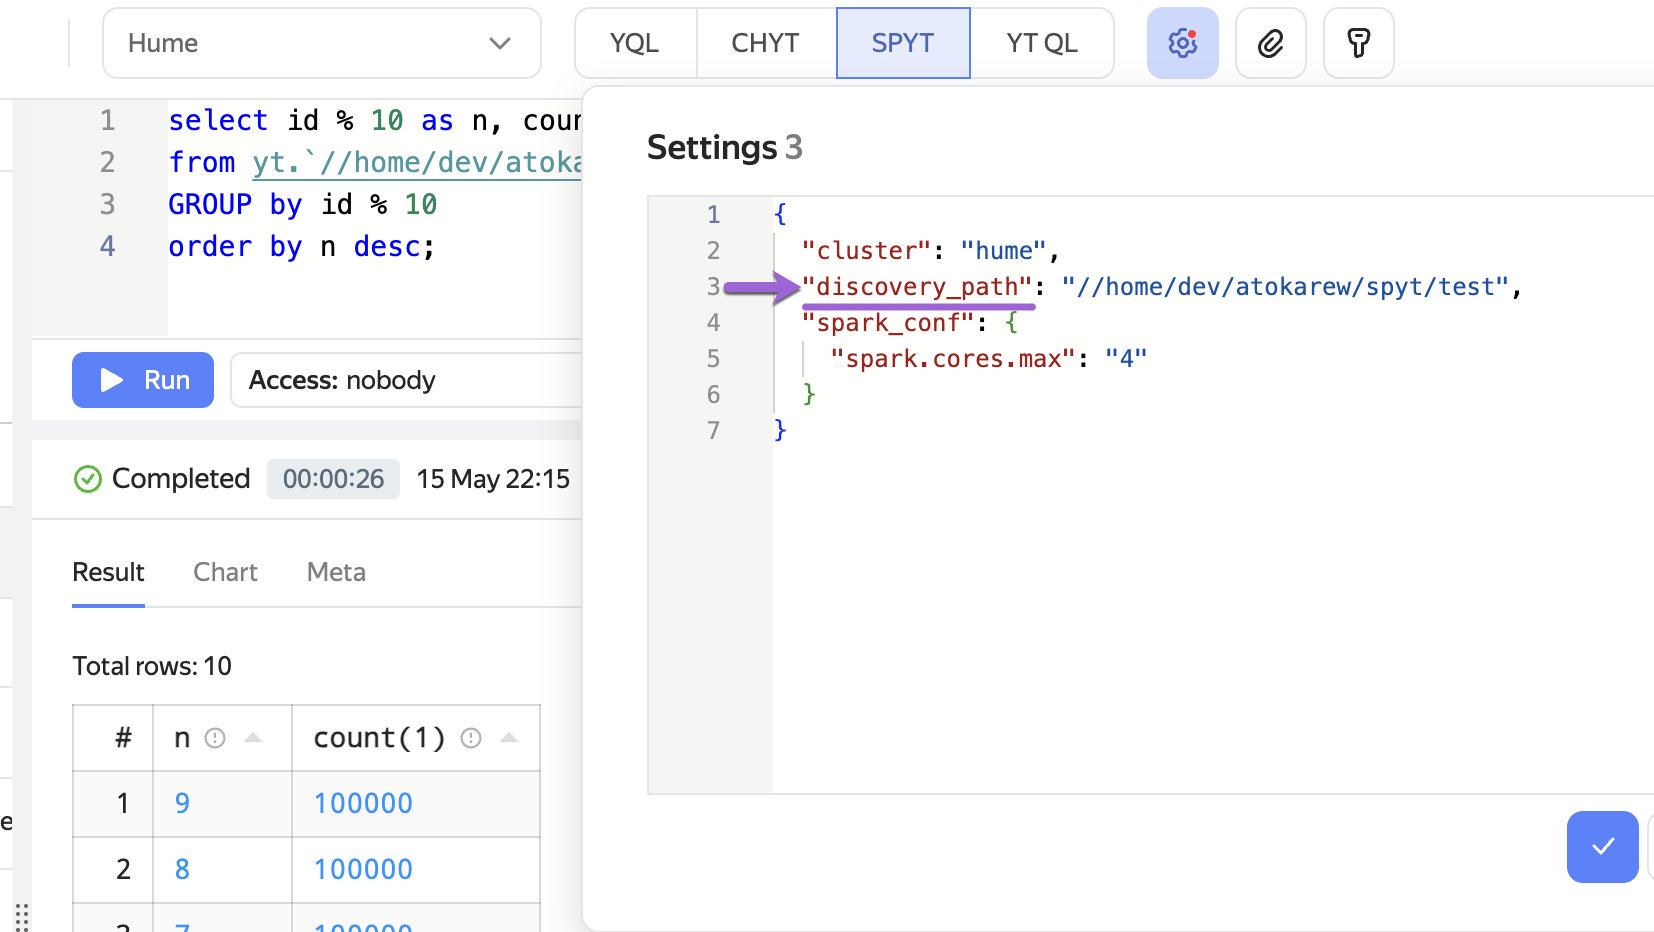Click the "discovery_path" key in settings JSON
This screenshot has width=1654, height=932.
coord(917,287)
